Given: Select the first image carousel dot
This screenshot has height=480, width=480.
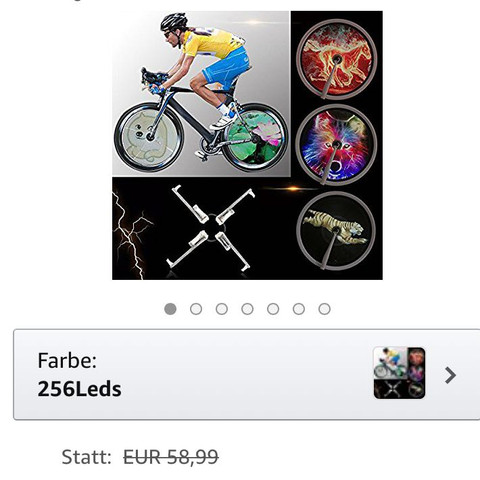Looking at the screenshot, I should (x=170, y=309).
